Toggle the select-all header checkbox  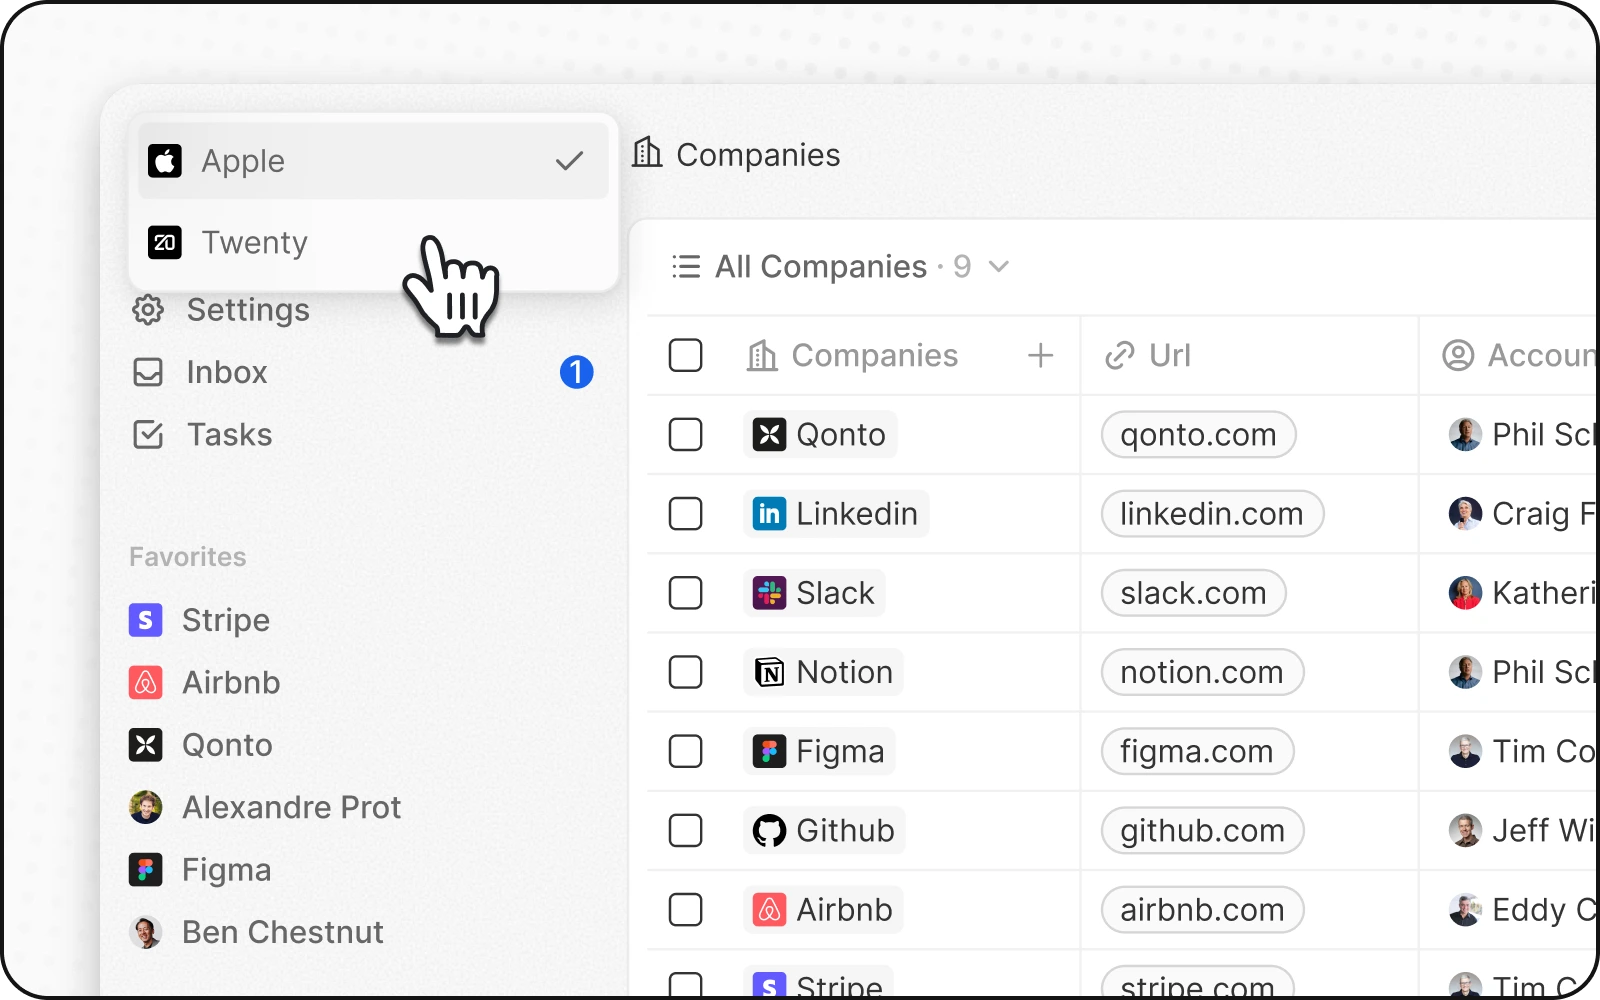685,355
